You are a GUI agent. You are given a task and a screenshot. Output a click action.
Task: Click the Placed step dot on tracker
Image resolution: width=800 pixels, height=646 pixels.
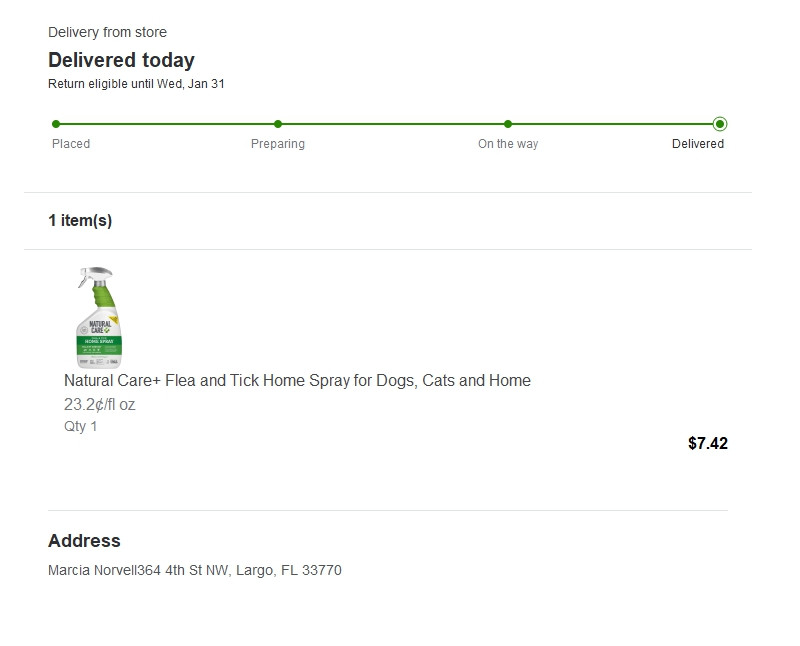coord(56,124)
